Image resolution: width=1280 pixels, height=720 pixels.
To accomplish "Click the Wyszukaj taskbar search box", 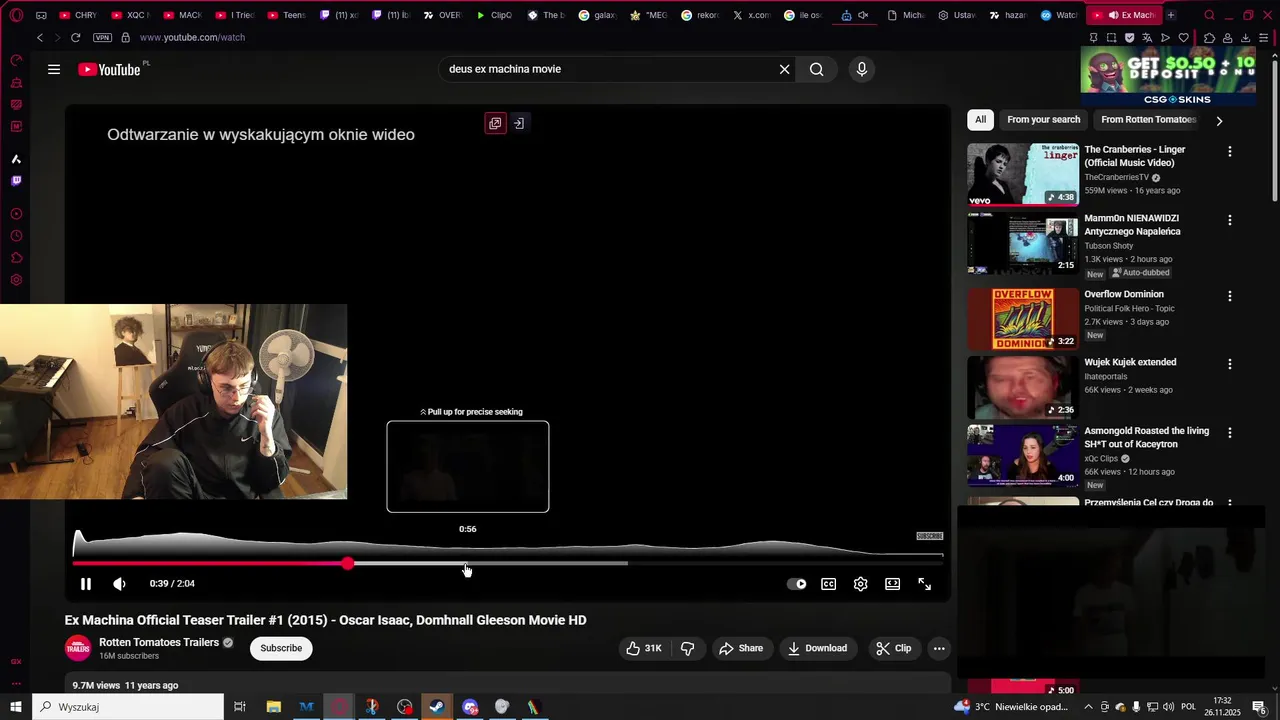I will coord(128,707).
